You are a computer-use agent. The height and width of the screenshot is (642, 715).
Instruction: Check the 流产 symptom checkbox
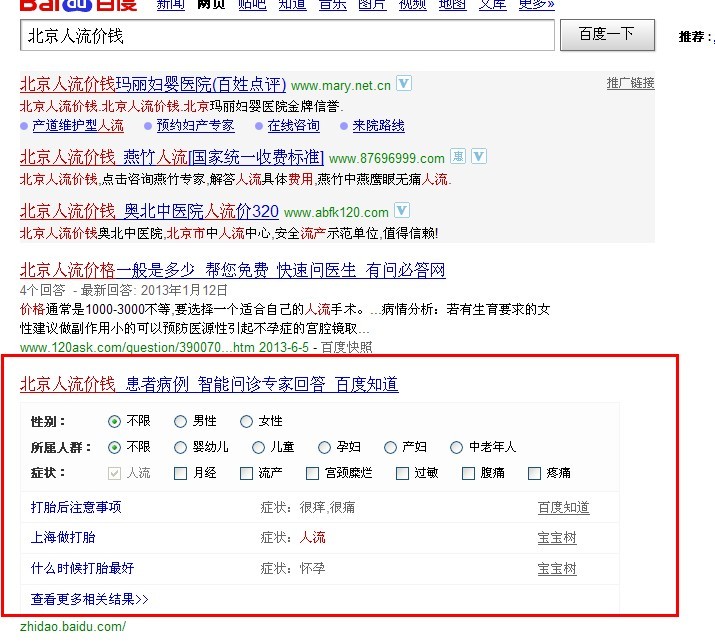(246, 473)
